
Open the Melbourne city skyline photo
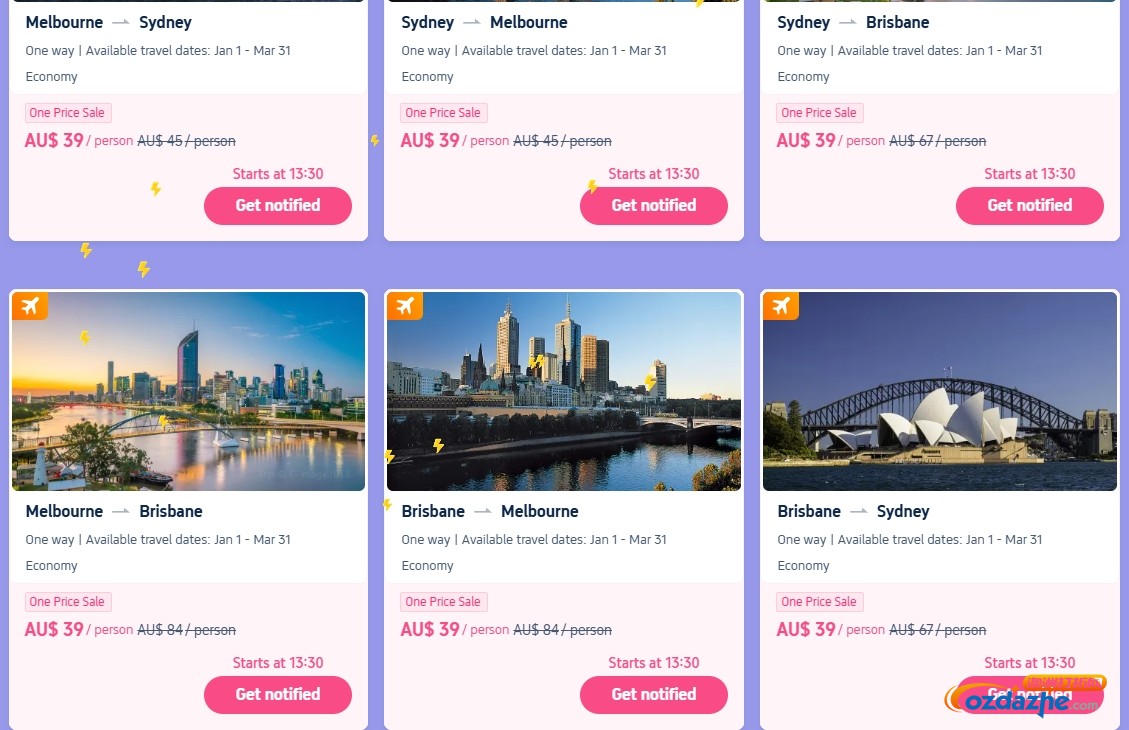point(564,392)
